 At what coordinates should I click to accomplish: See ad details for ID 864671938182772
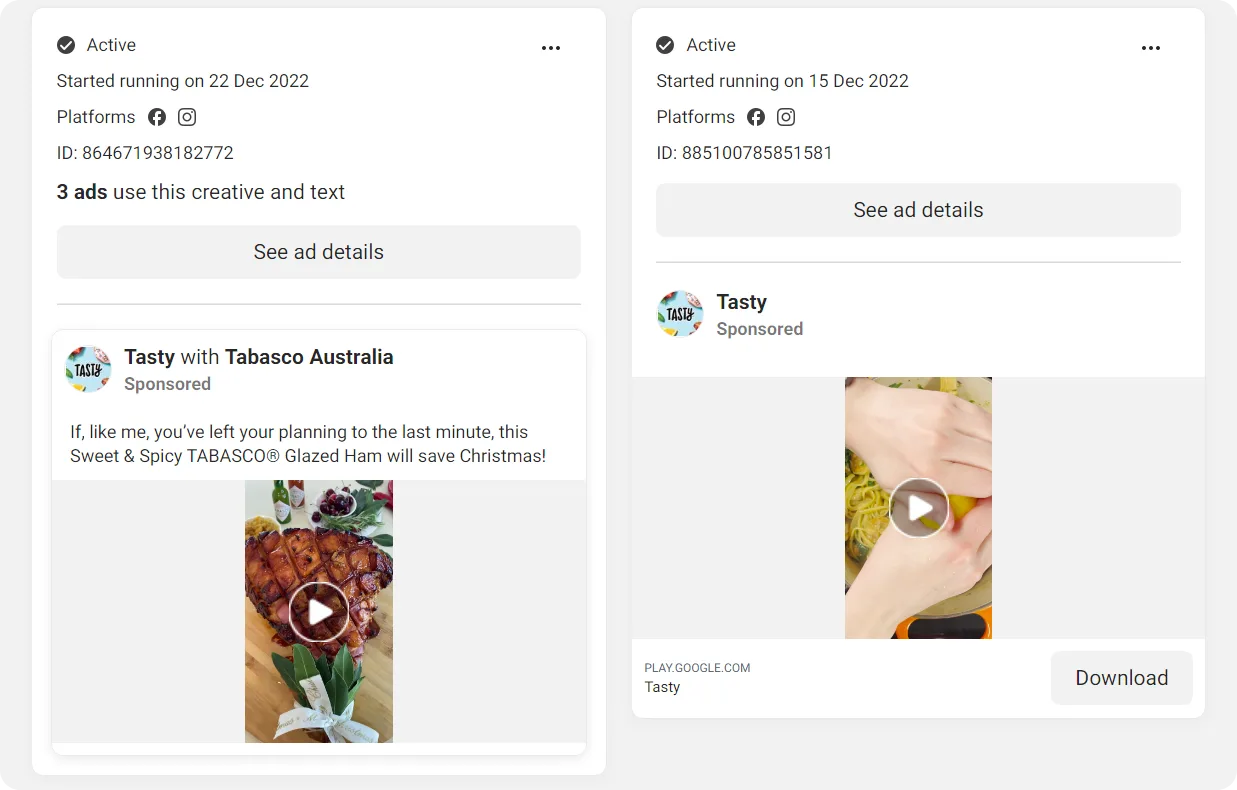[x=319, y=252]
